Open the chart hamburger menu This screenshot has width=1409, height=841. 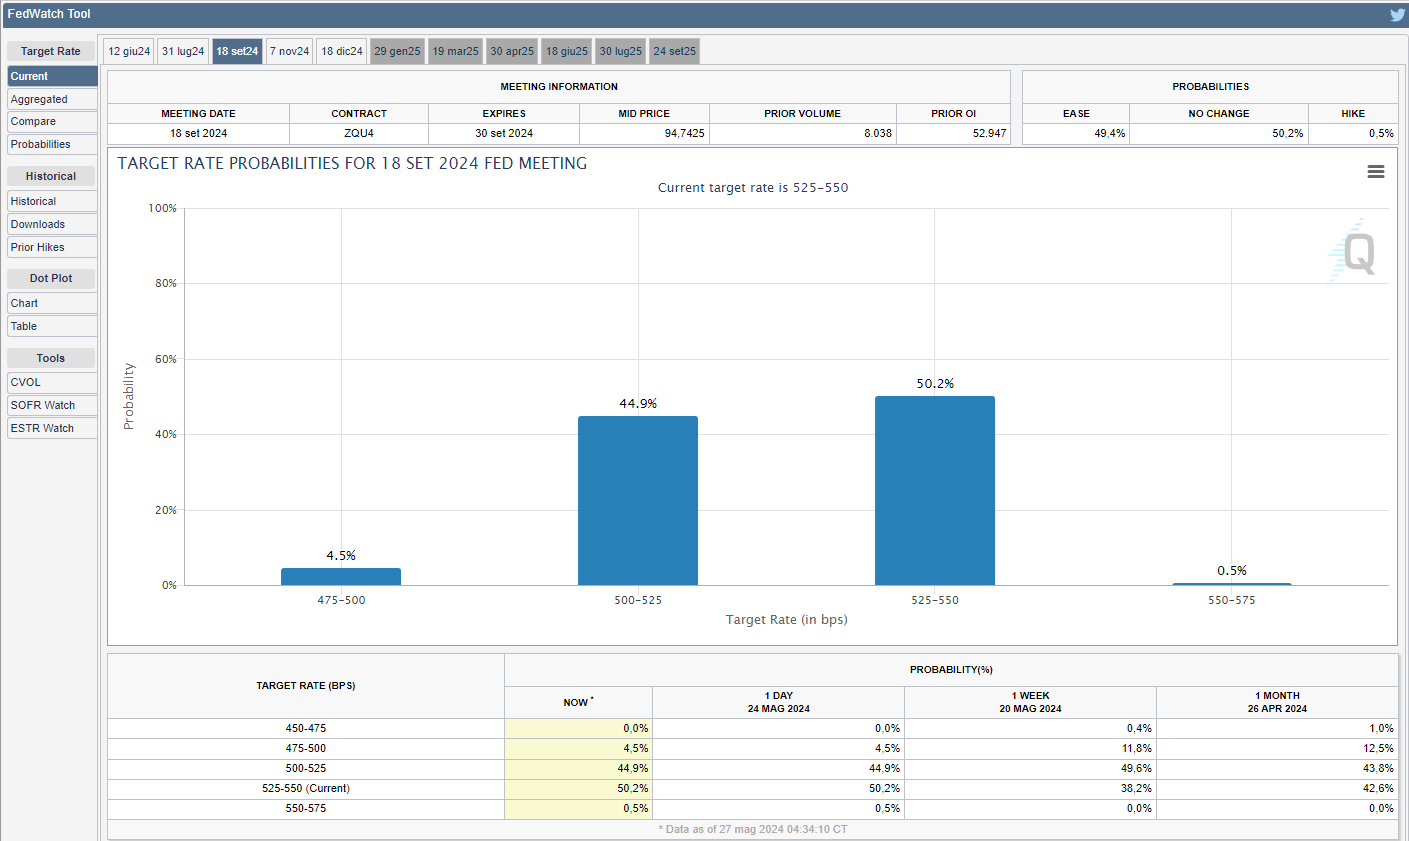tap(1376, 172)
